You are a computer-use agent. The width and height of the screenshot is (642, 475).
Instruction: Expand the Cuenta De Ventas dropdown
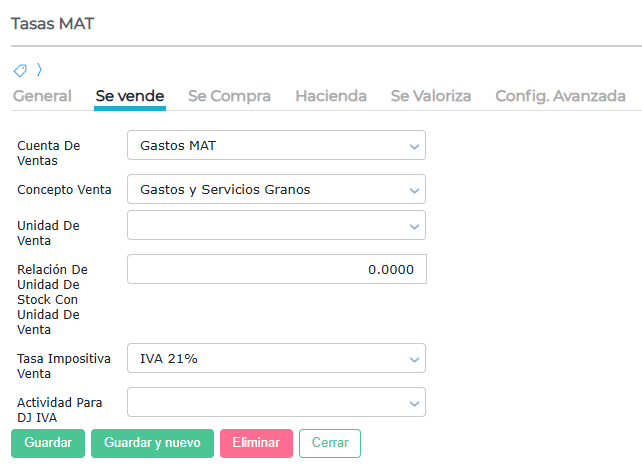click(x=276, y=146)
